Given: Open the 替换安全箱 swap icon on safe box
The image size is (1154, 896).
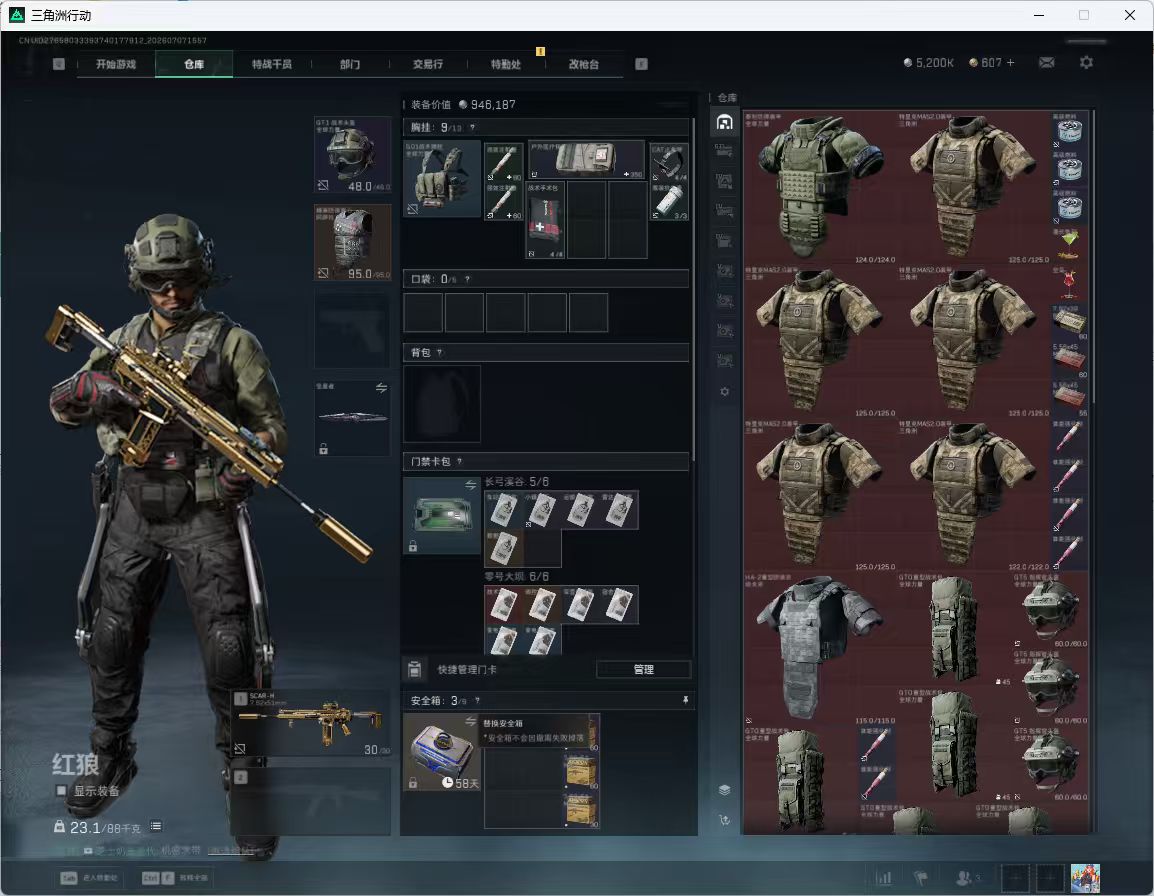Looking at the screenshot, I should [470, 722].
